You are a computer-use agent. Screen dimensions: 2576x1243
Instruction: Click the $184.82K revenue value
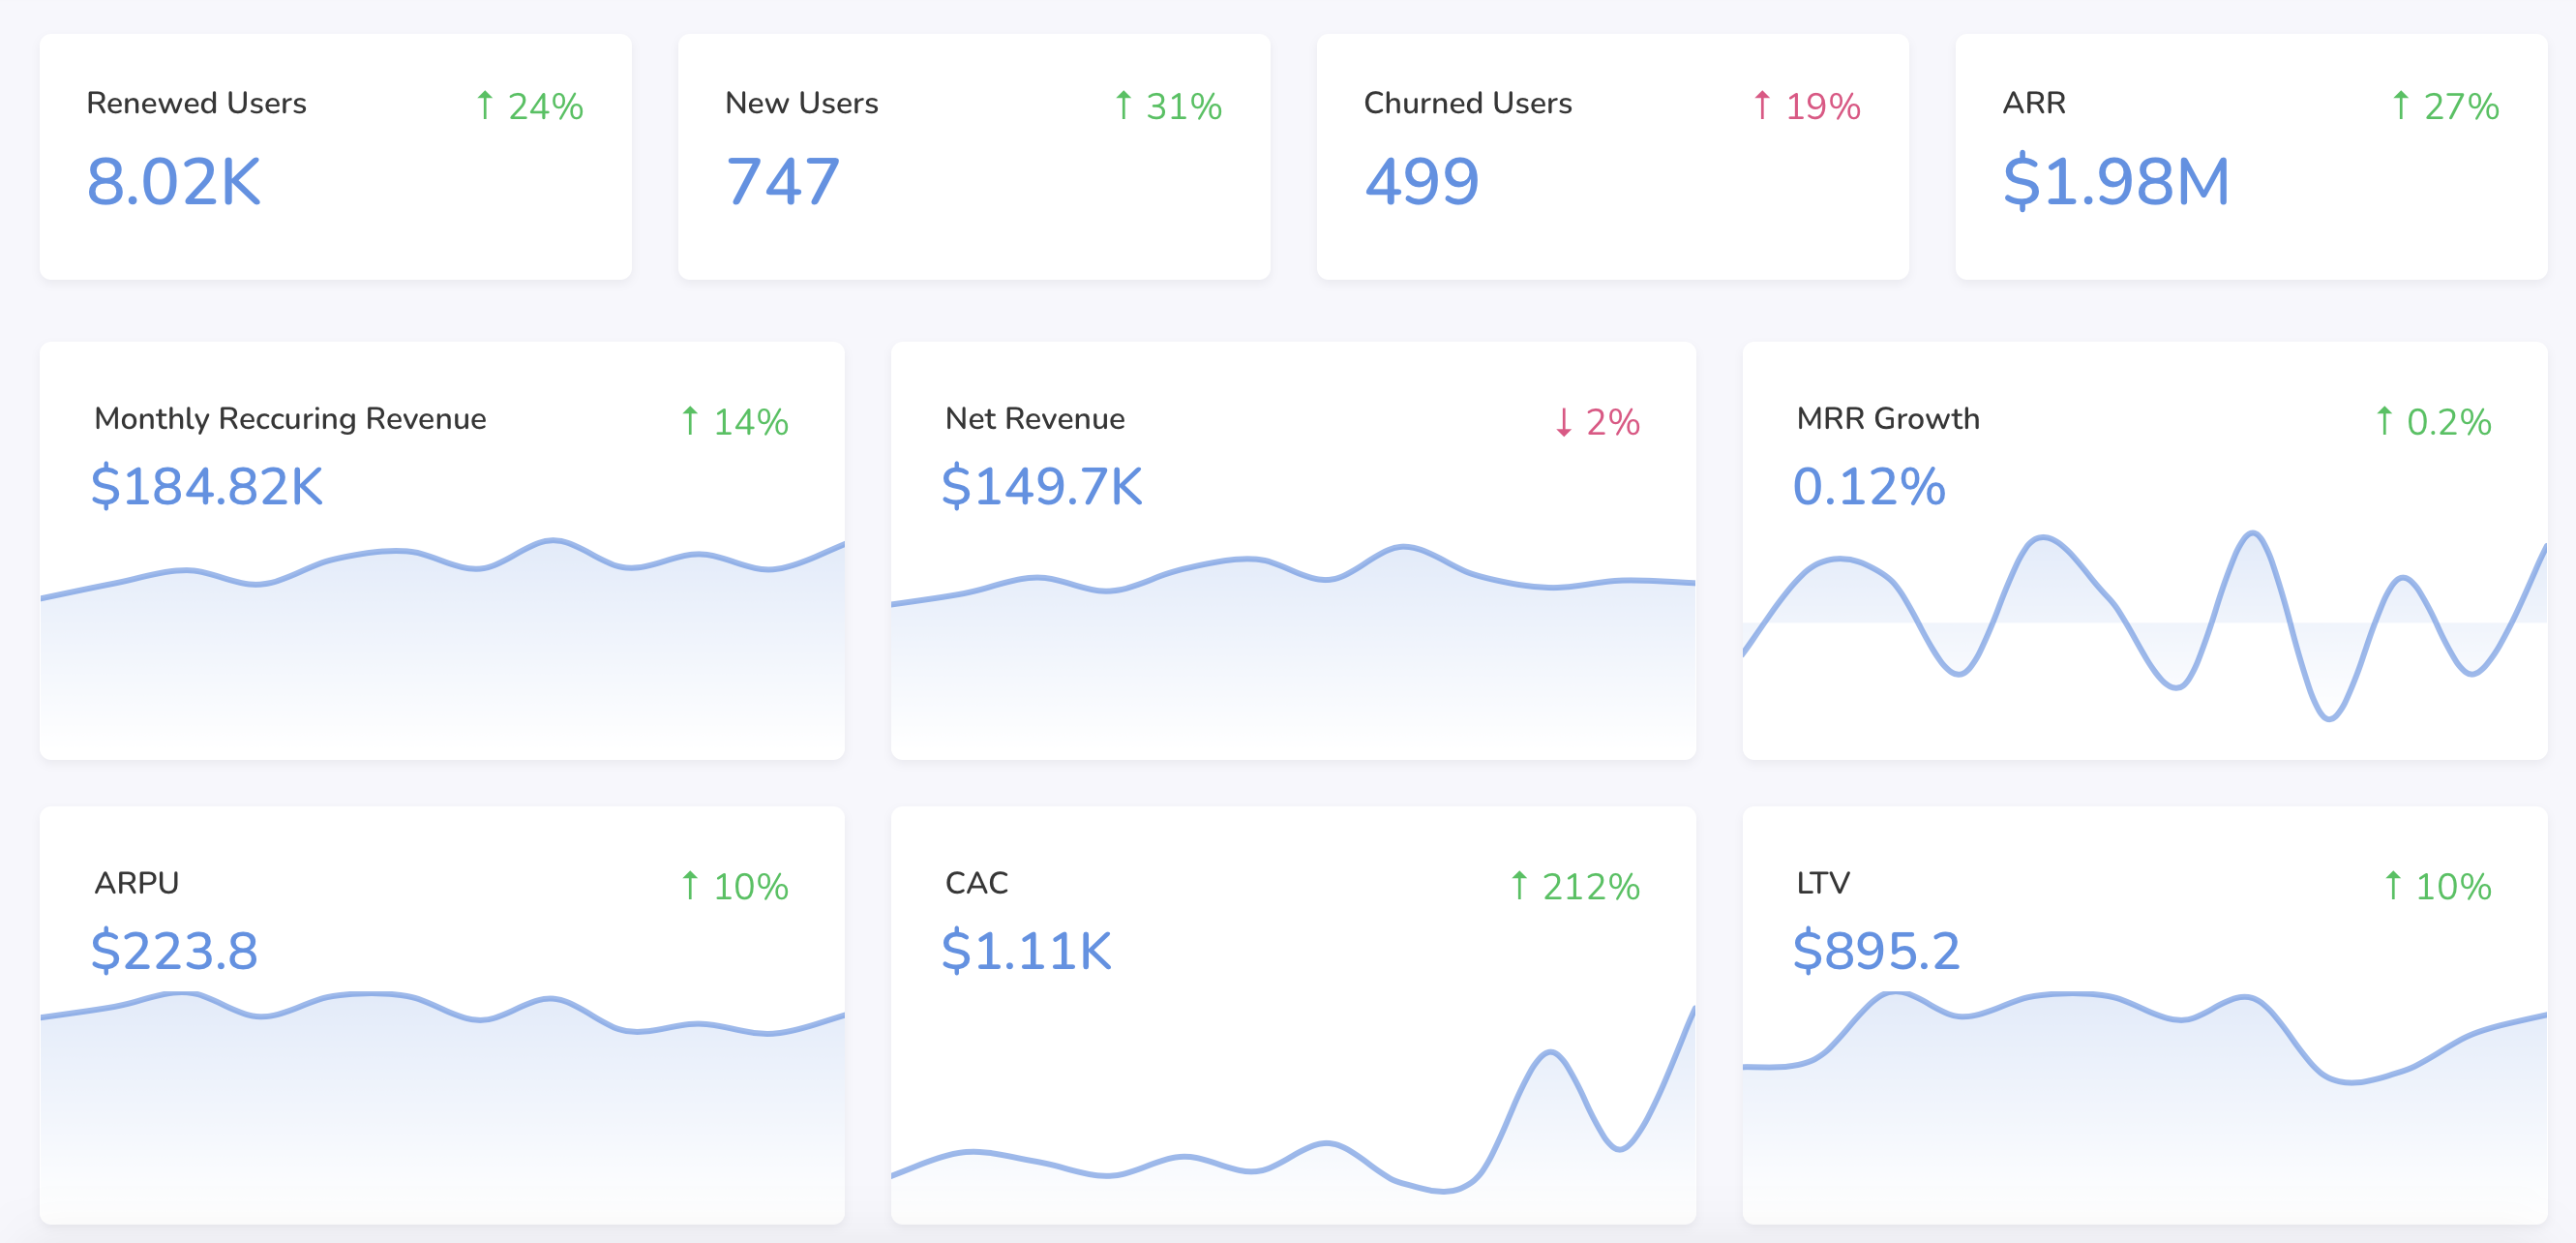pos(207,487)
